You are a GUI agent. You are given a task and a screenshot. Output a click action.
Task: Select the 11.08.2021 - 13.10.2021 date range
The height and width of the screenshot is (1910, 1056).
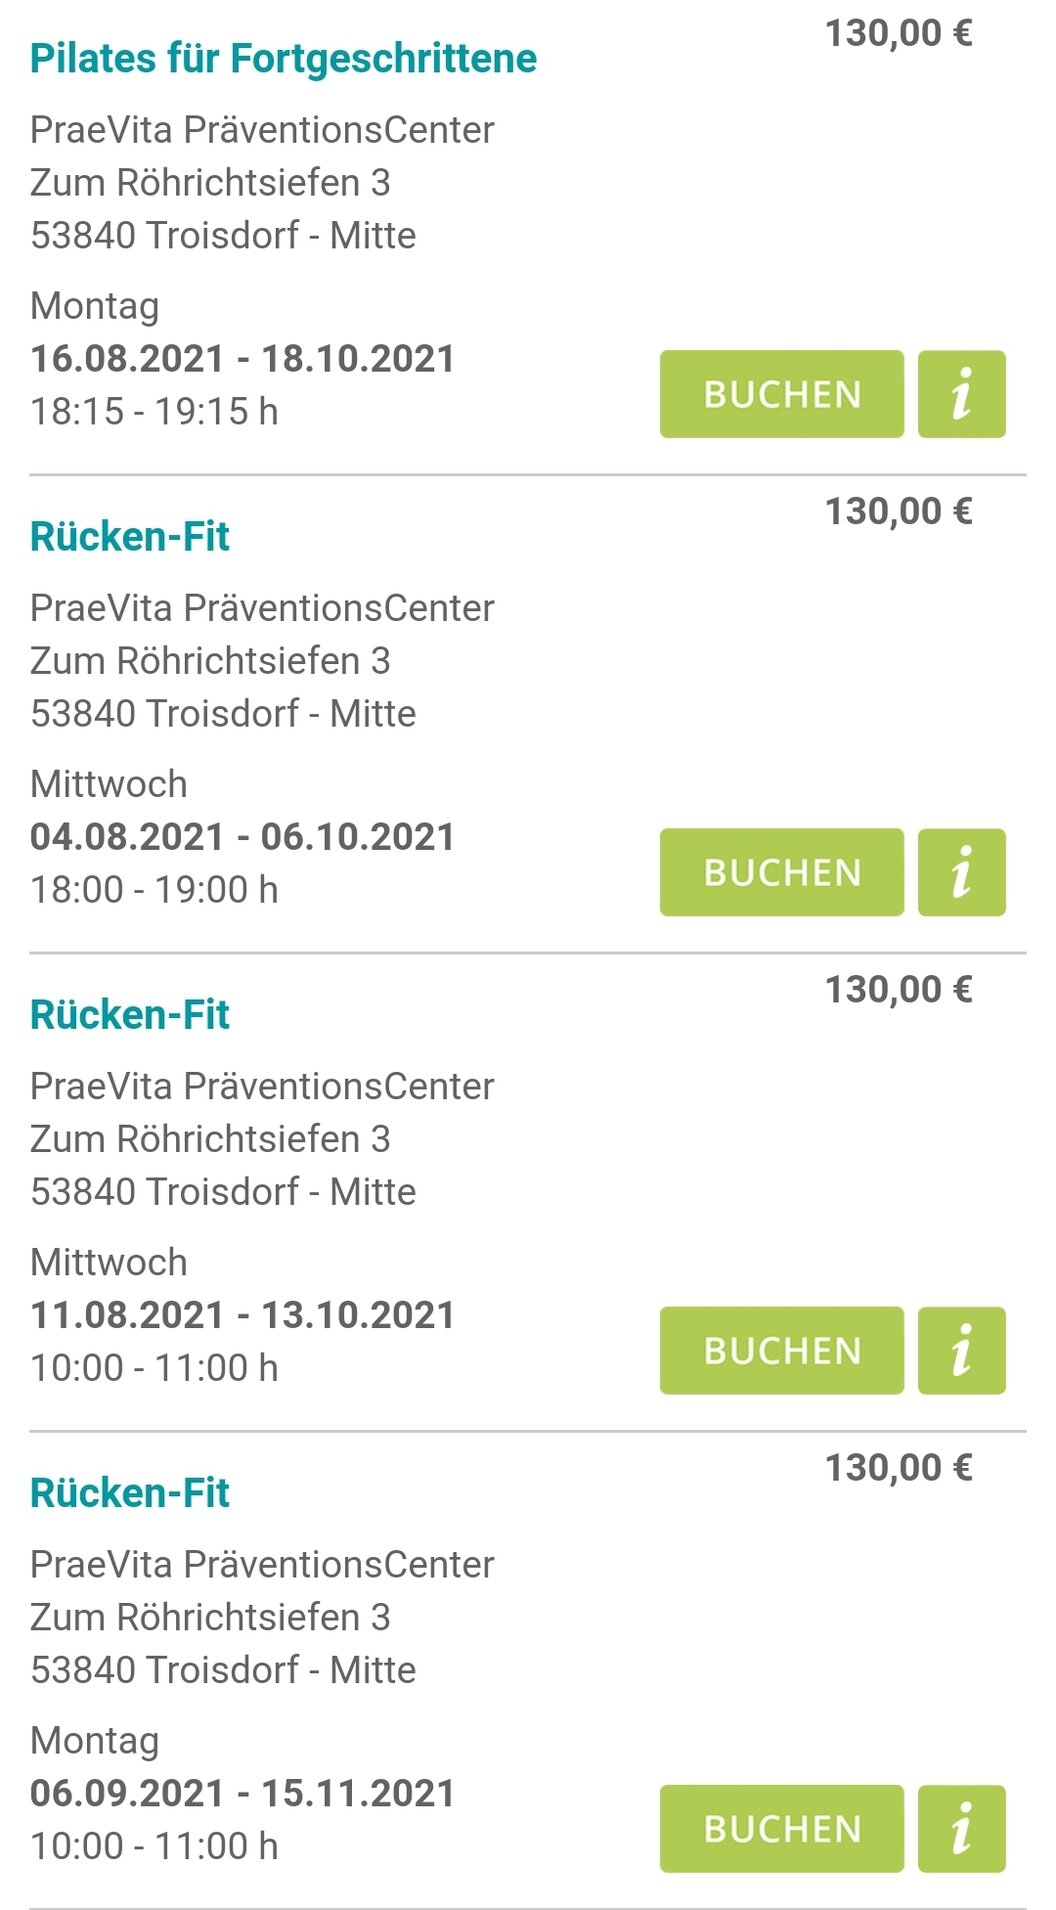pyautogui.click(x=243, y=1315)
